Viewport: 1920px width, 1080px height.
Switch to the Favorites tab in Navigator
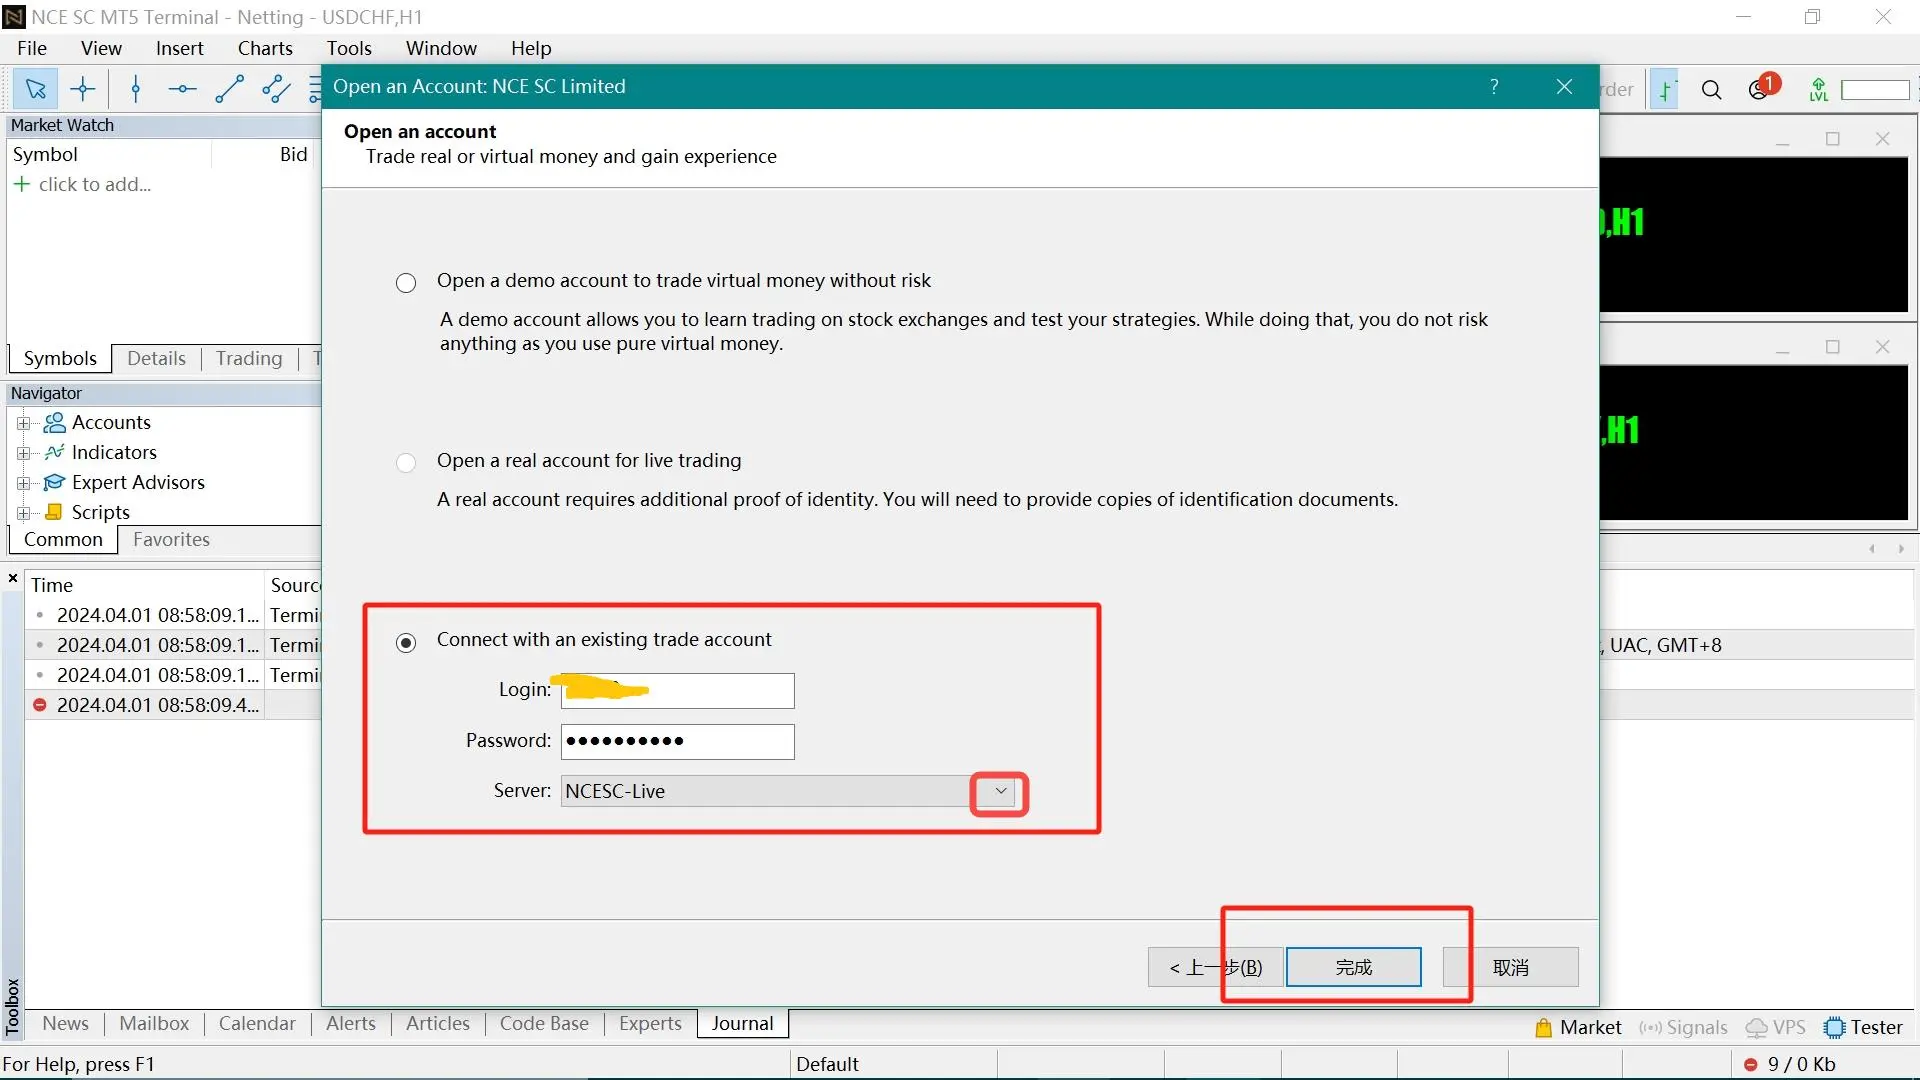click(171, 540)
